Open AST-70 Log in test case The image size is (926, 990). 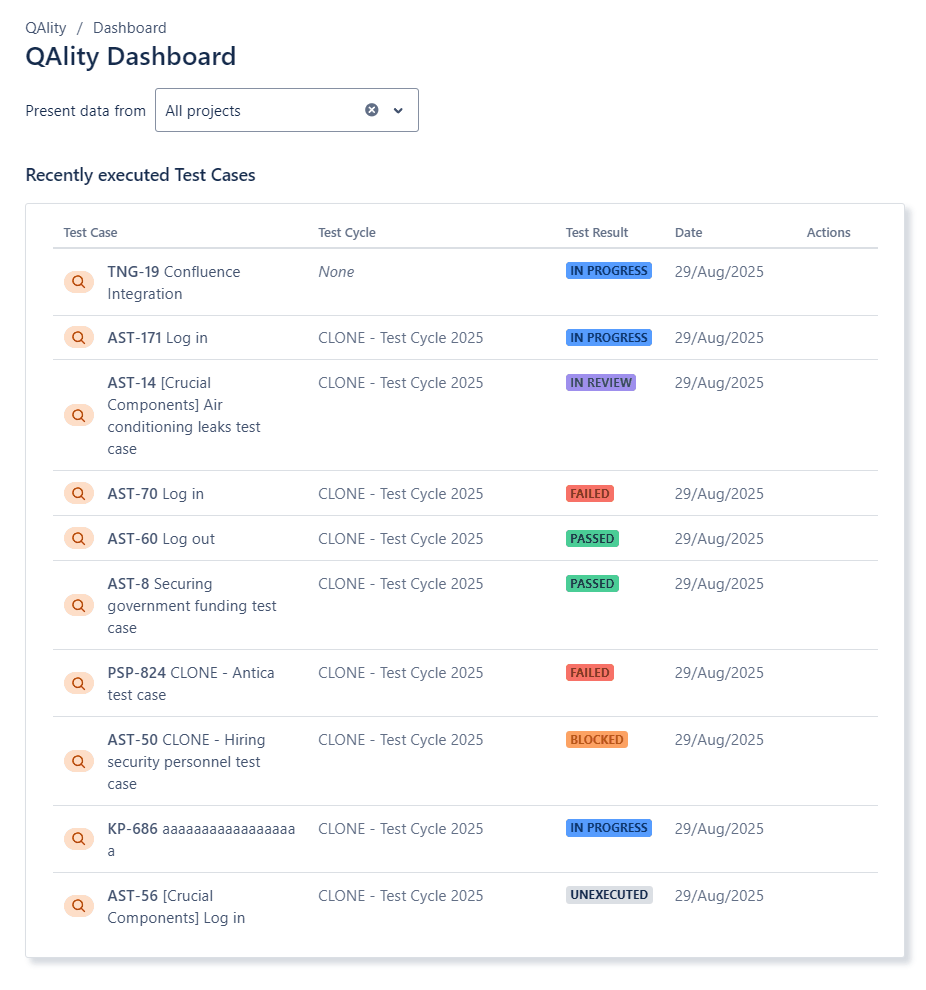(155, 494)
